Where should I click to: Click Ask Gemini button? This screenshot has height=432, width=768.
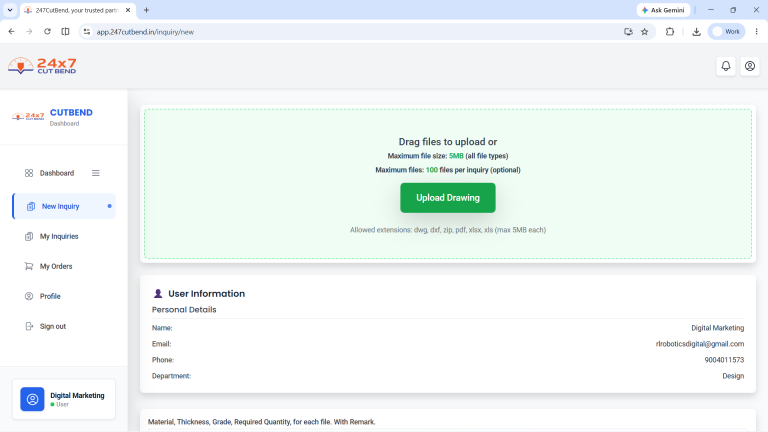pyautogui.click(x=663, y=10)
